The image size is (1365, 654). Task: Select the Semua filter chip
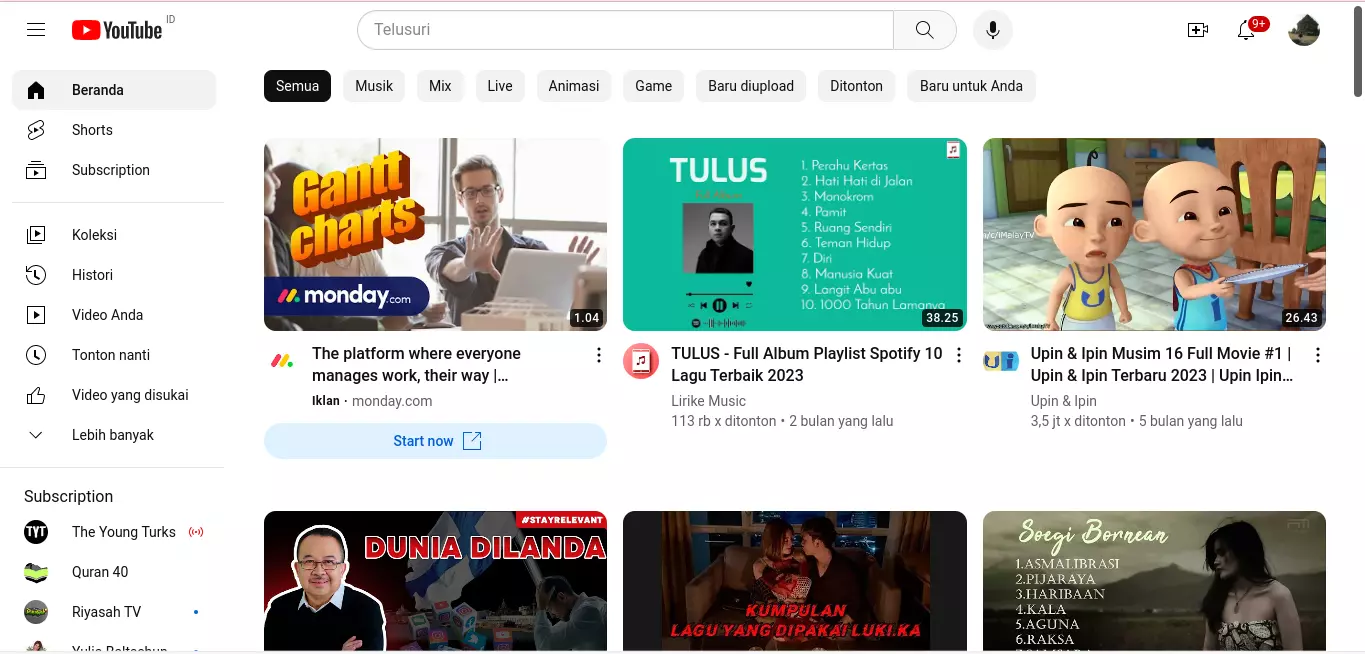(x=297, y=86)
